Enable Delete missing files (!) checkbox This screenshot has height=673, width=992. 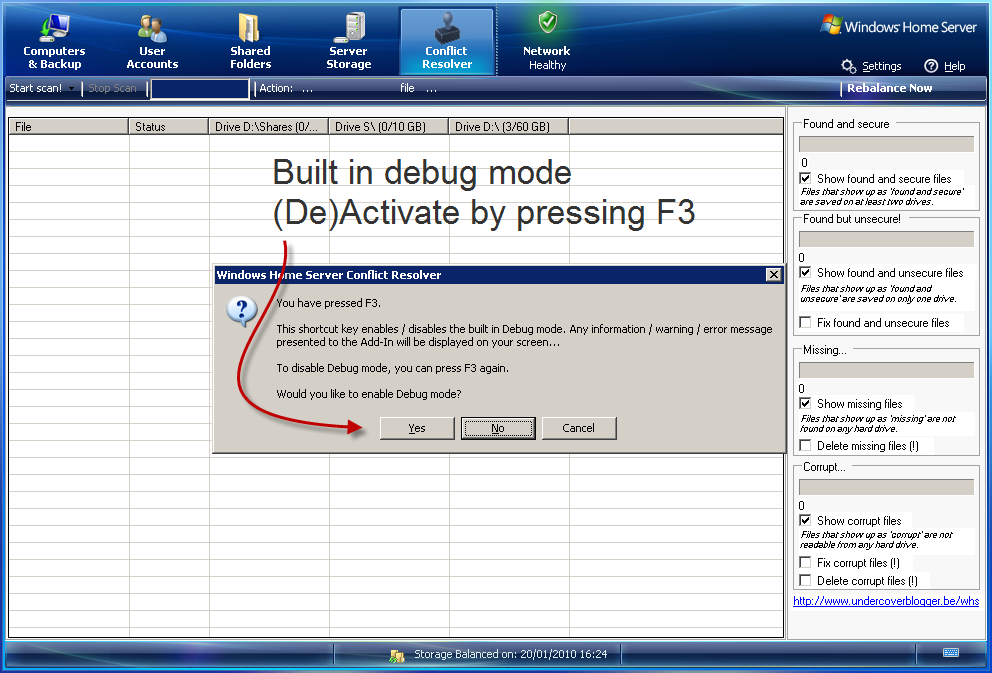tap(805, 446)
